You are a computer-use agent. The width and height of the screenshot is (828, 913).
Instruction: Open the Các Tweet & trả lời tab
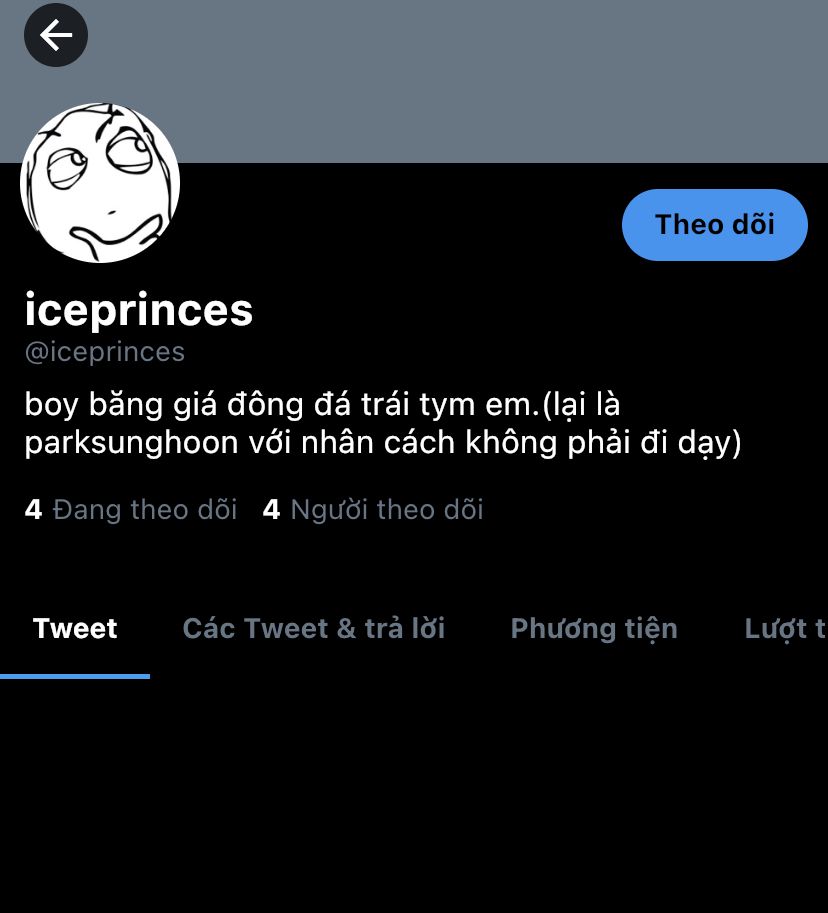pos(314,629)
